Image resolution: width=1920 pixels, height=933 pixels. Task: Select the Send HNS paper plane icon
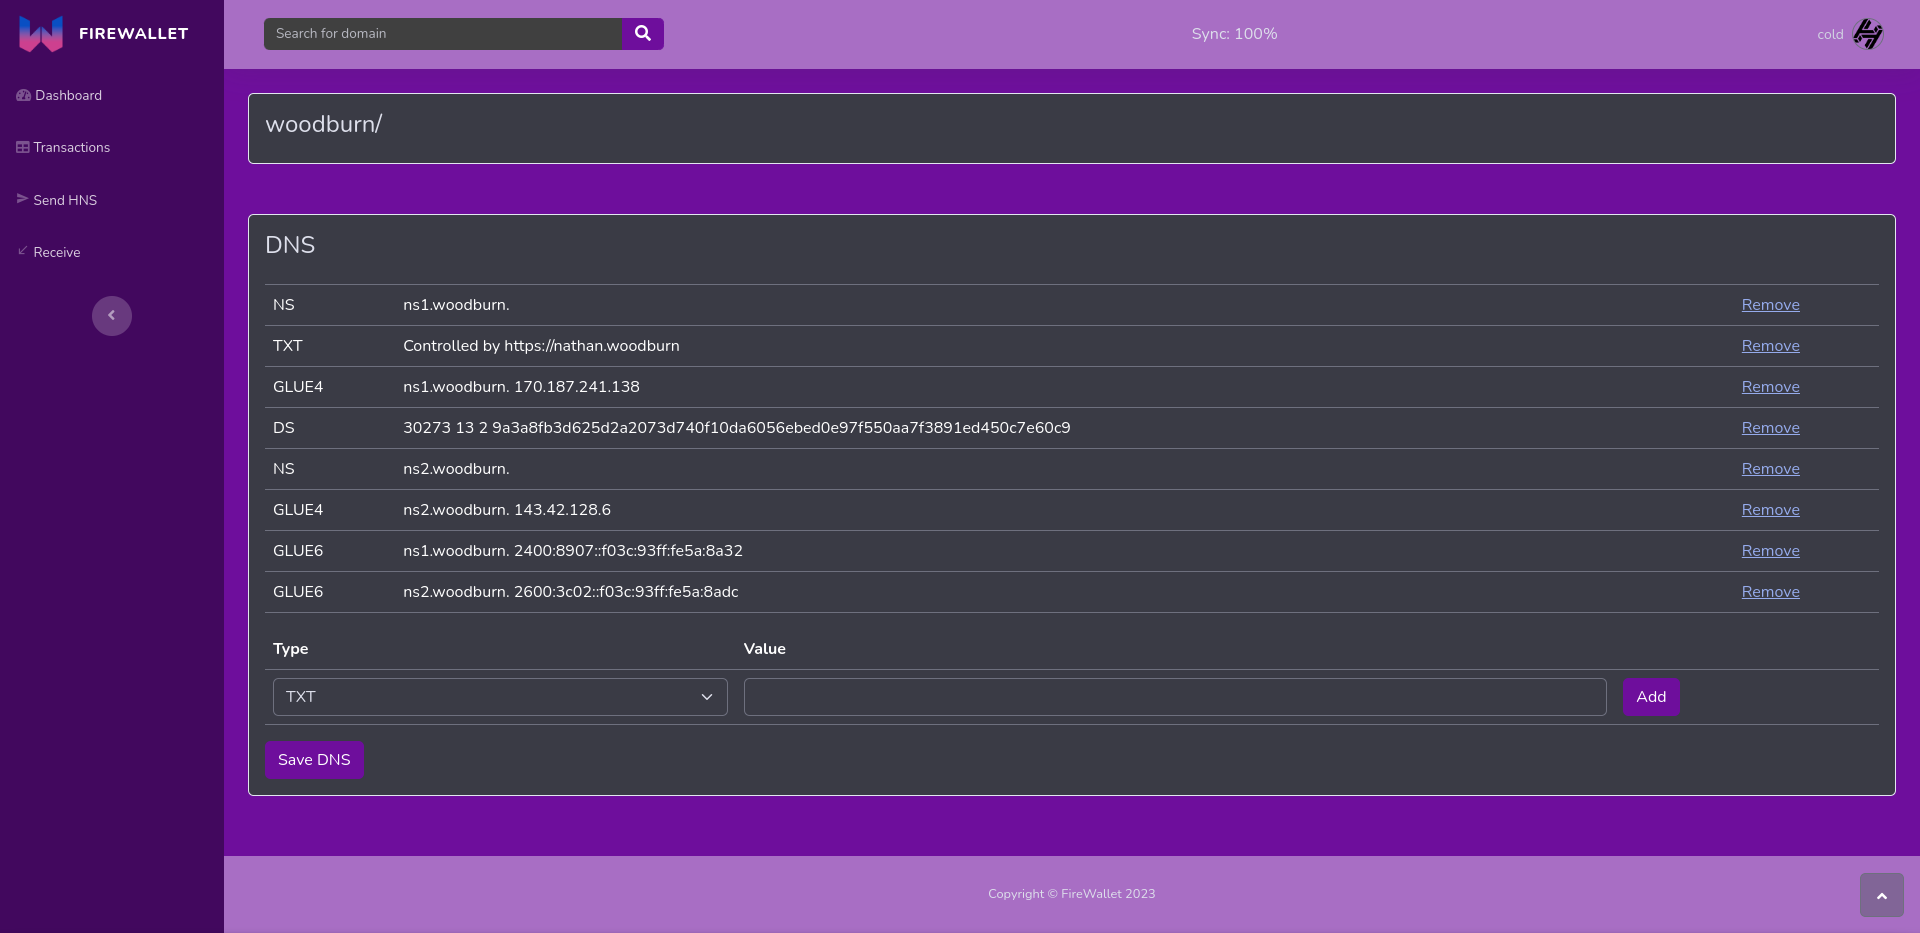point(22,199)
